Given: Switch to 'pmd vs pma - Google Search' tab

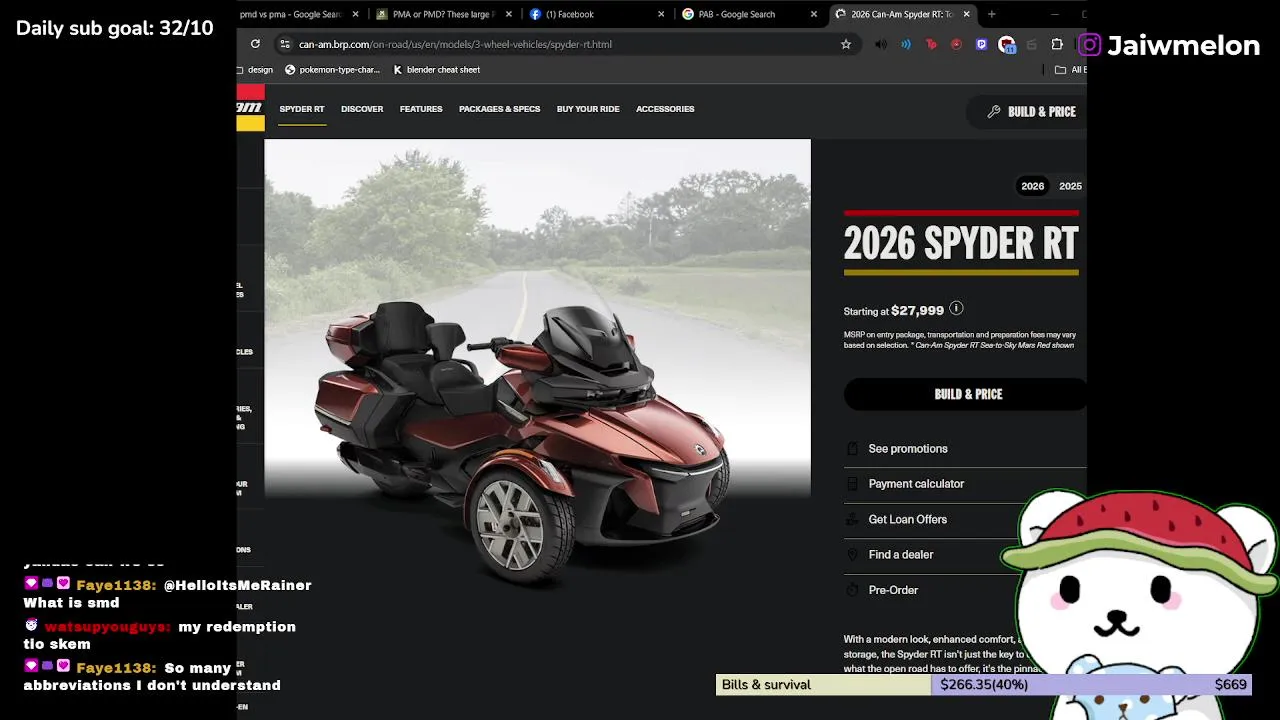Looking at the screenshot, I should click(291, 14).
